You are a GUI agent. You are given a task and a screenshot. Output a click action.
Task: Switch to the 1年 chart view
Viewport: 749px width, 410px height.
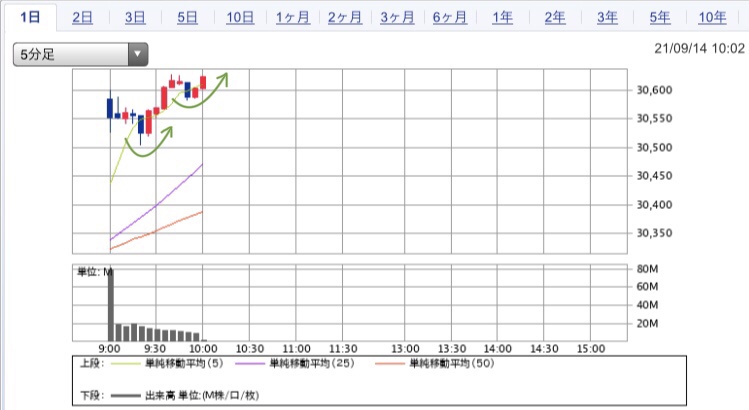click(502, 17)
